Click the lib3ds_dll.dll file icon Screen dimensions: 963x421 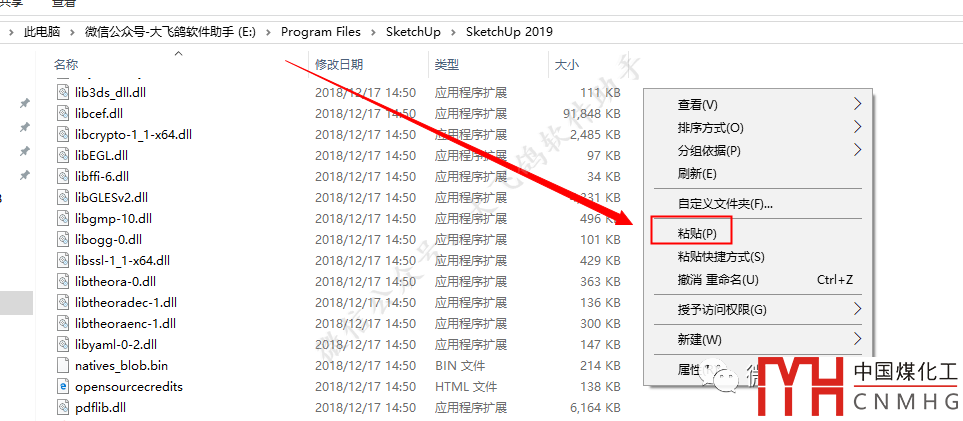(63, 93)
